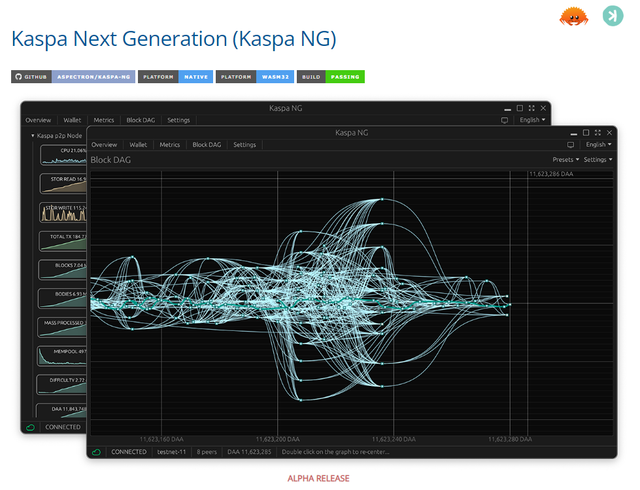640x490 pixels.
Task: Click the Build Passing badge
Action: point(331,77)
